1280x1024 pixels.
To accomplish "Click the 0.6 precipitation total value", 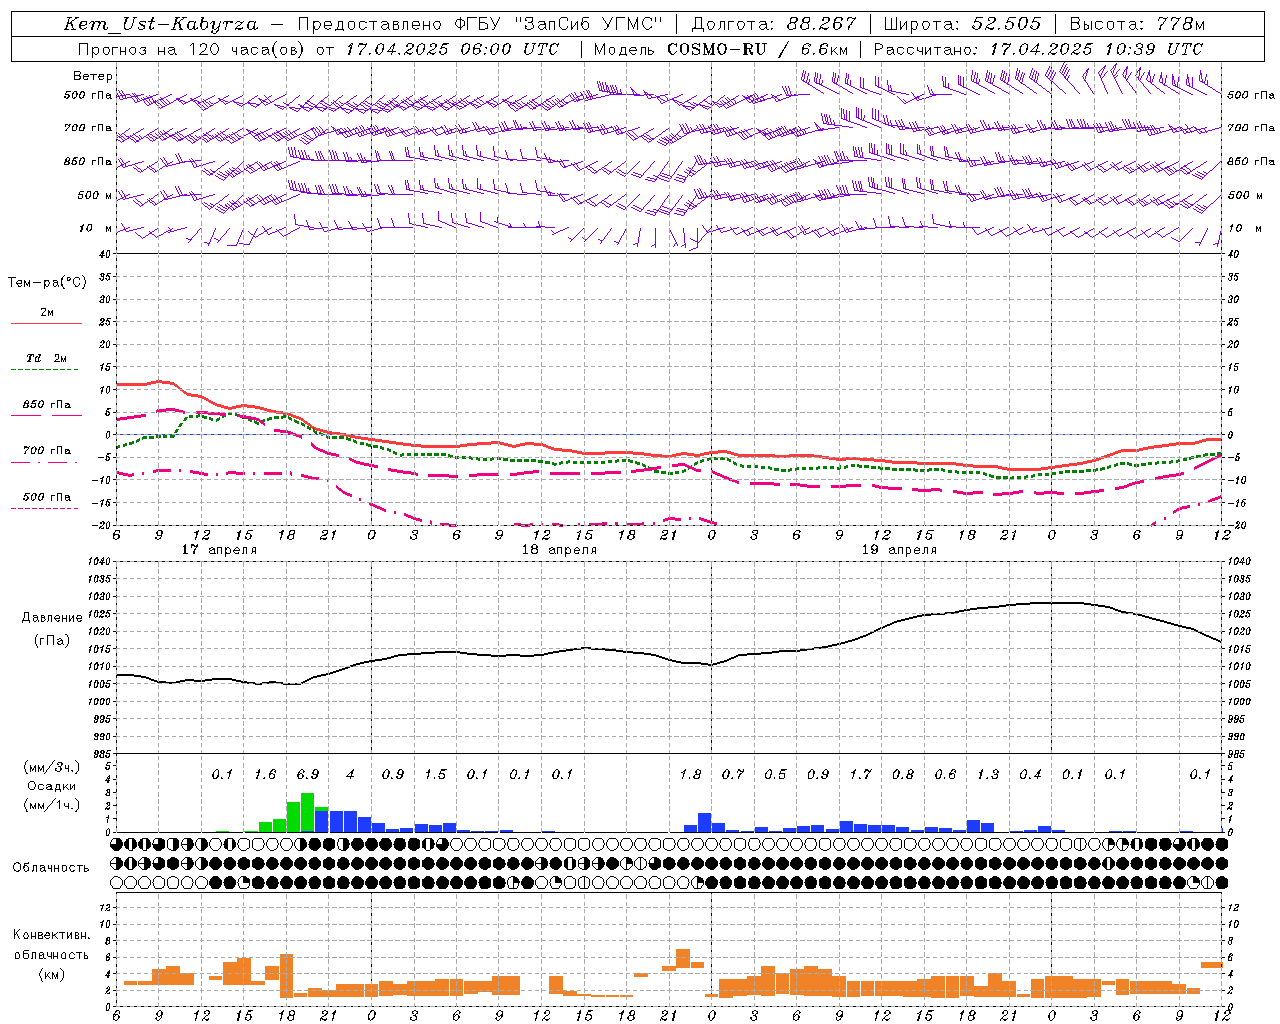I will click(945, 774).
